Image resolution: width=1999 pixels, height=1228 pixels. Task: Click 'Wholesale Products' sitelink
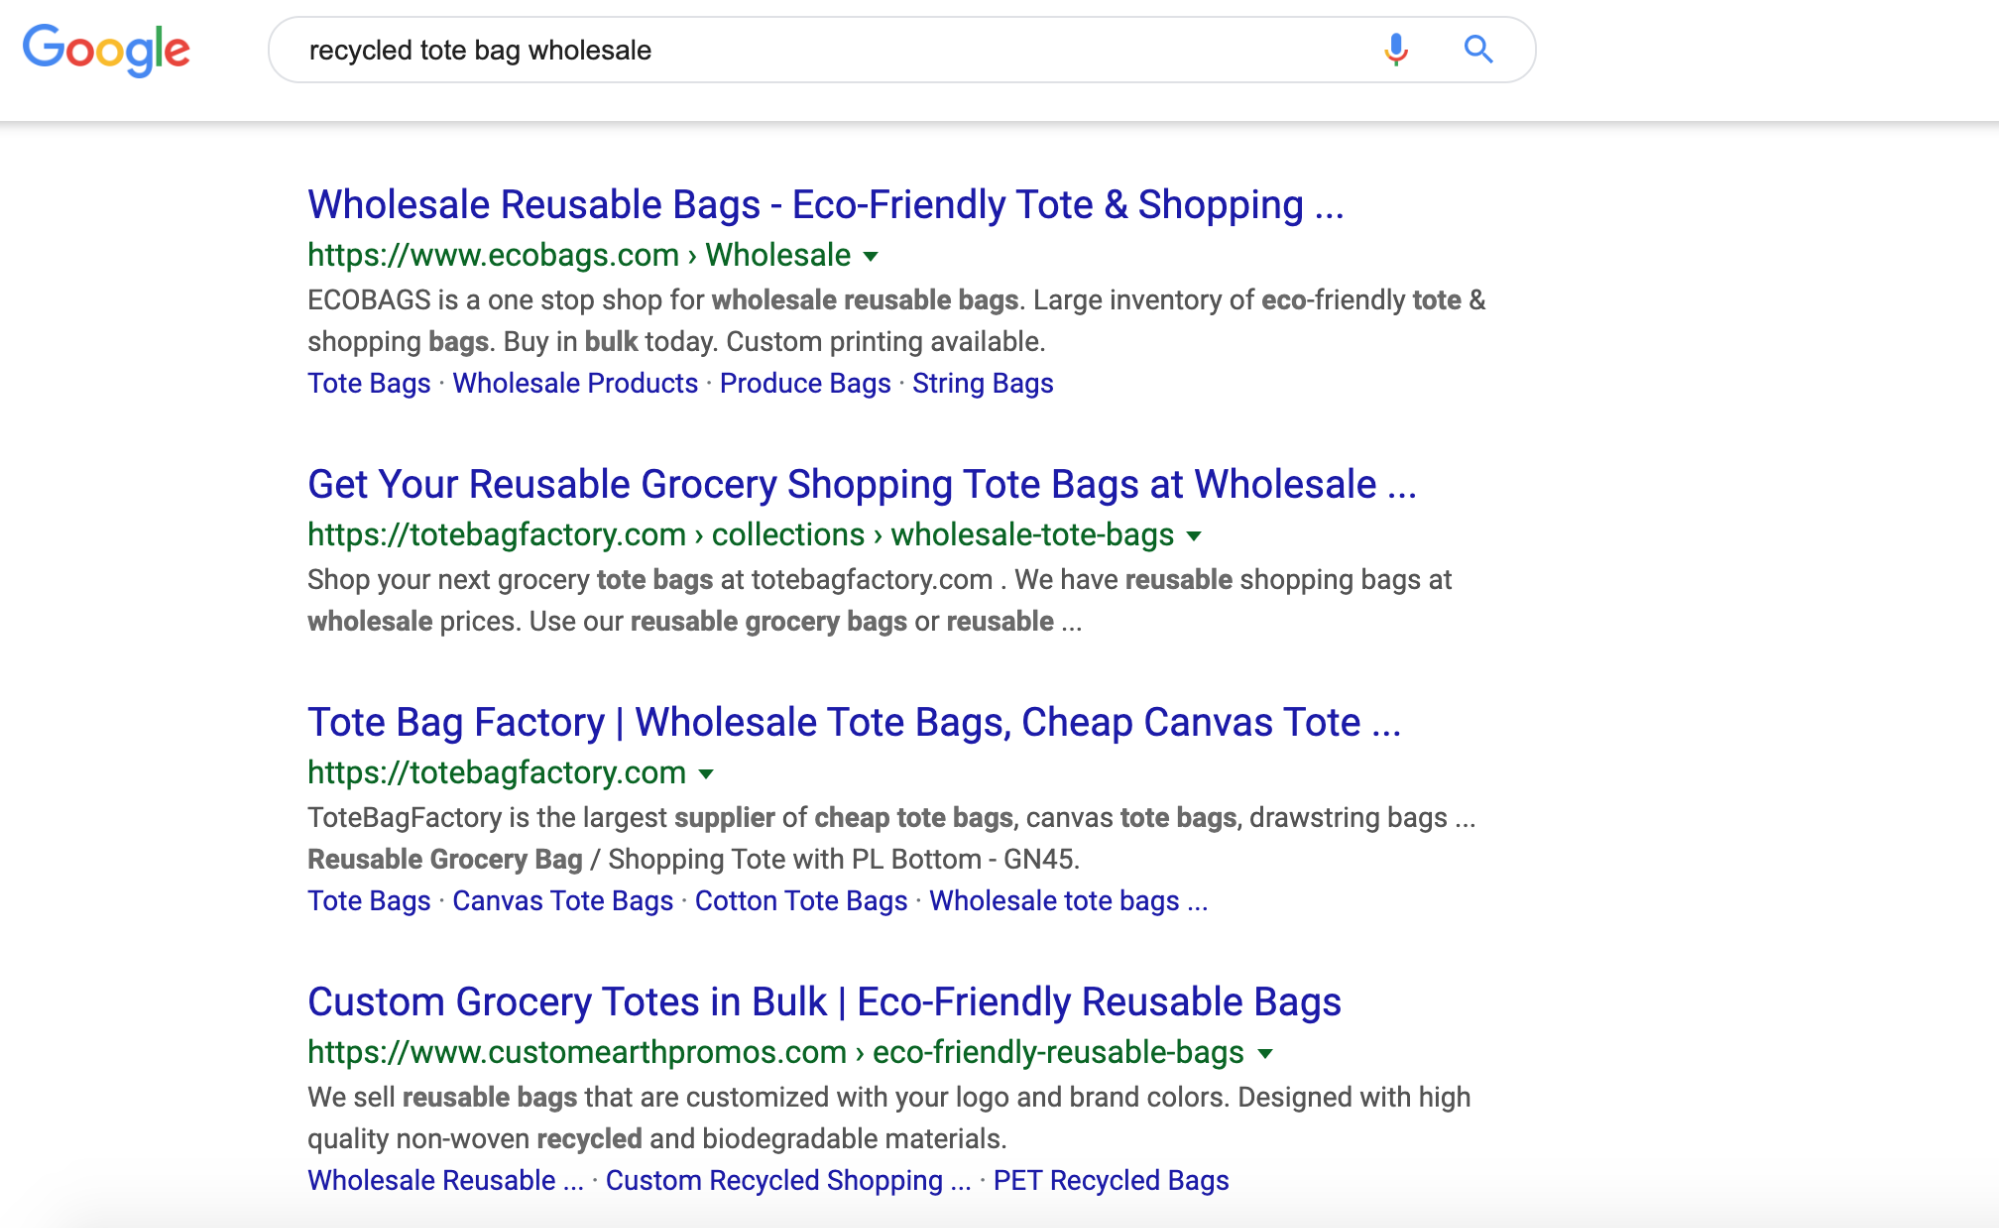[575, 383]
